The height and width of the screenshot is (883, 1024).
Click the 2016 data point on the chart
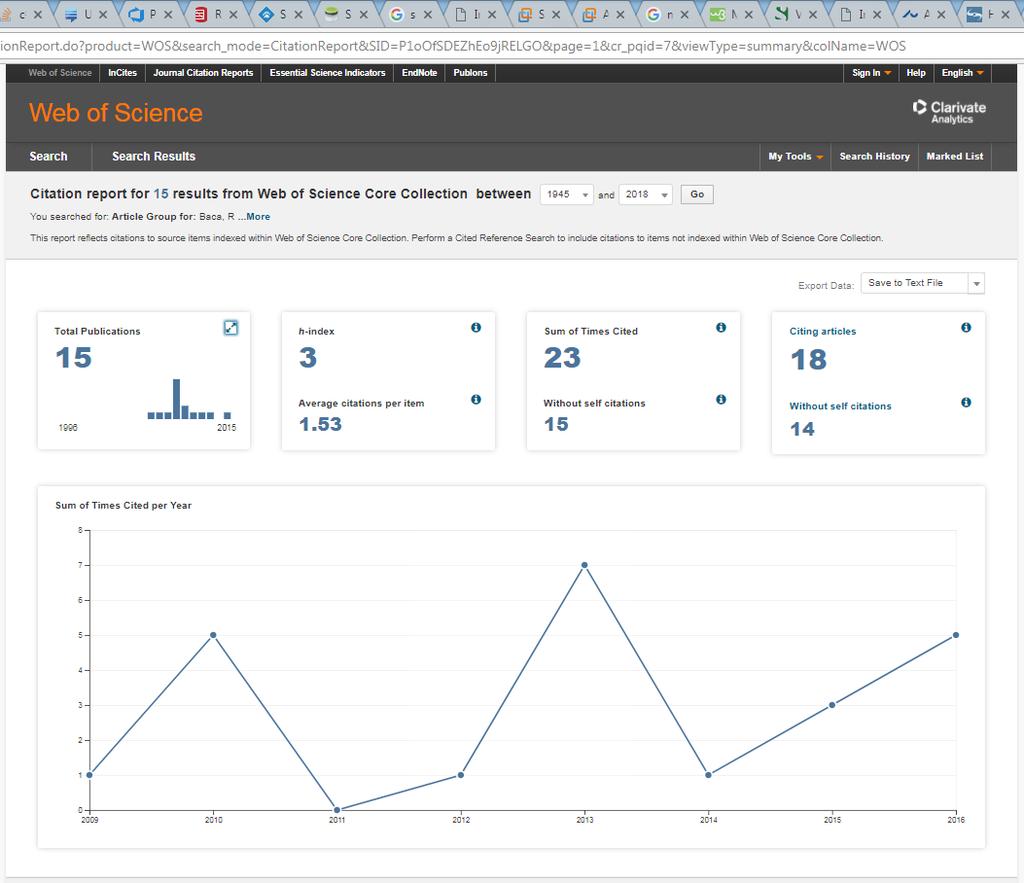click(x=955, y=635)
